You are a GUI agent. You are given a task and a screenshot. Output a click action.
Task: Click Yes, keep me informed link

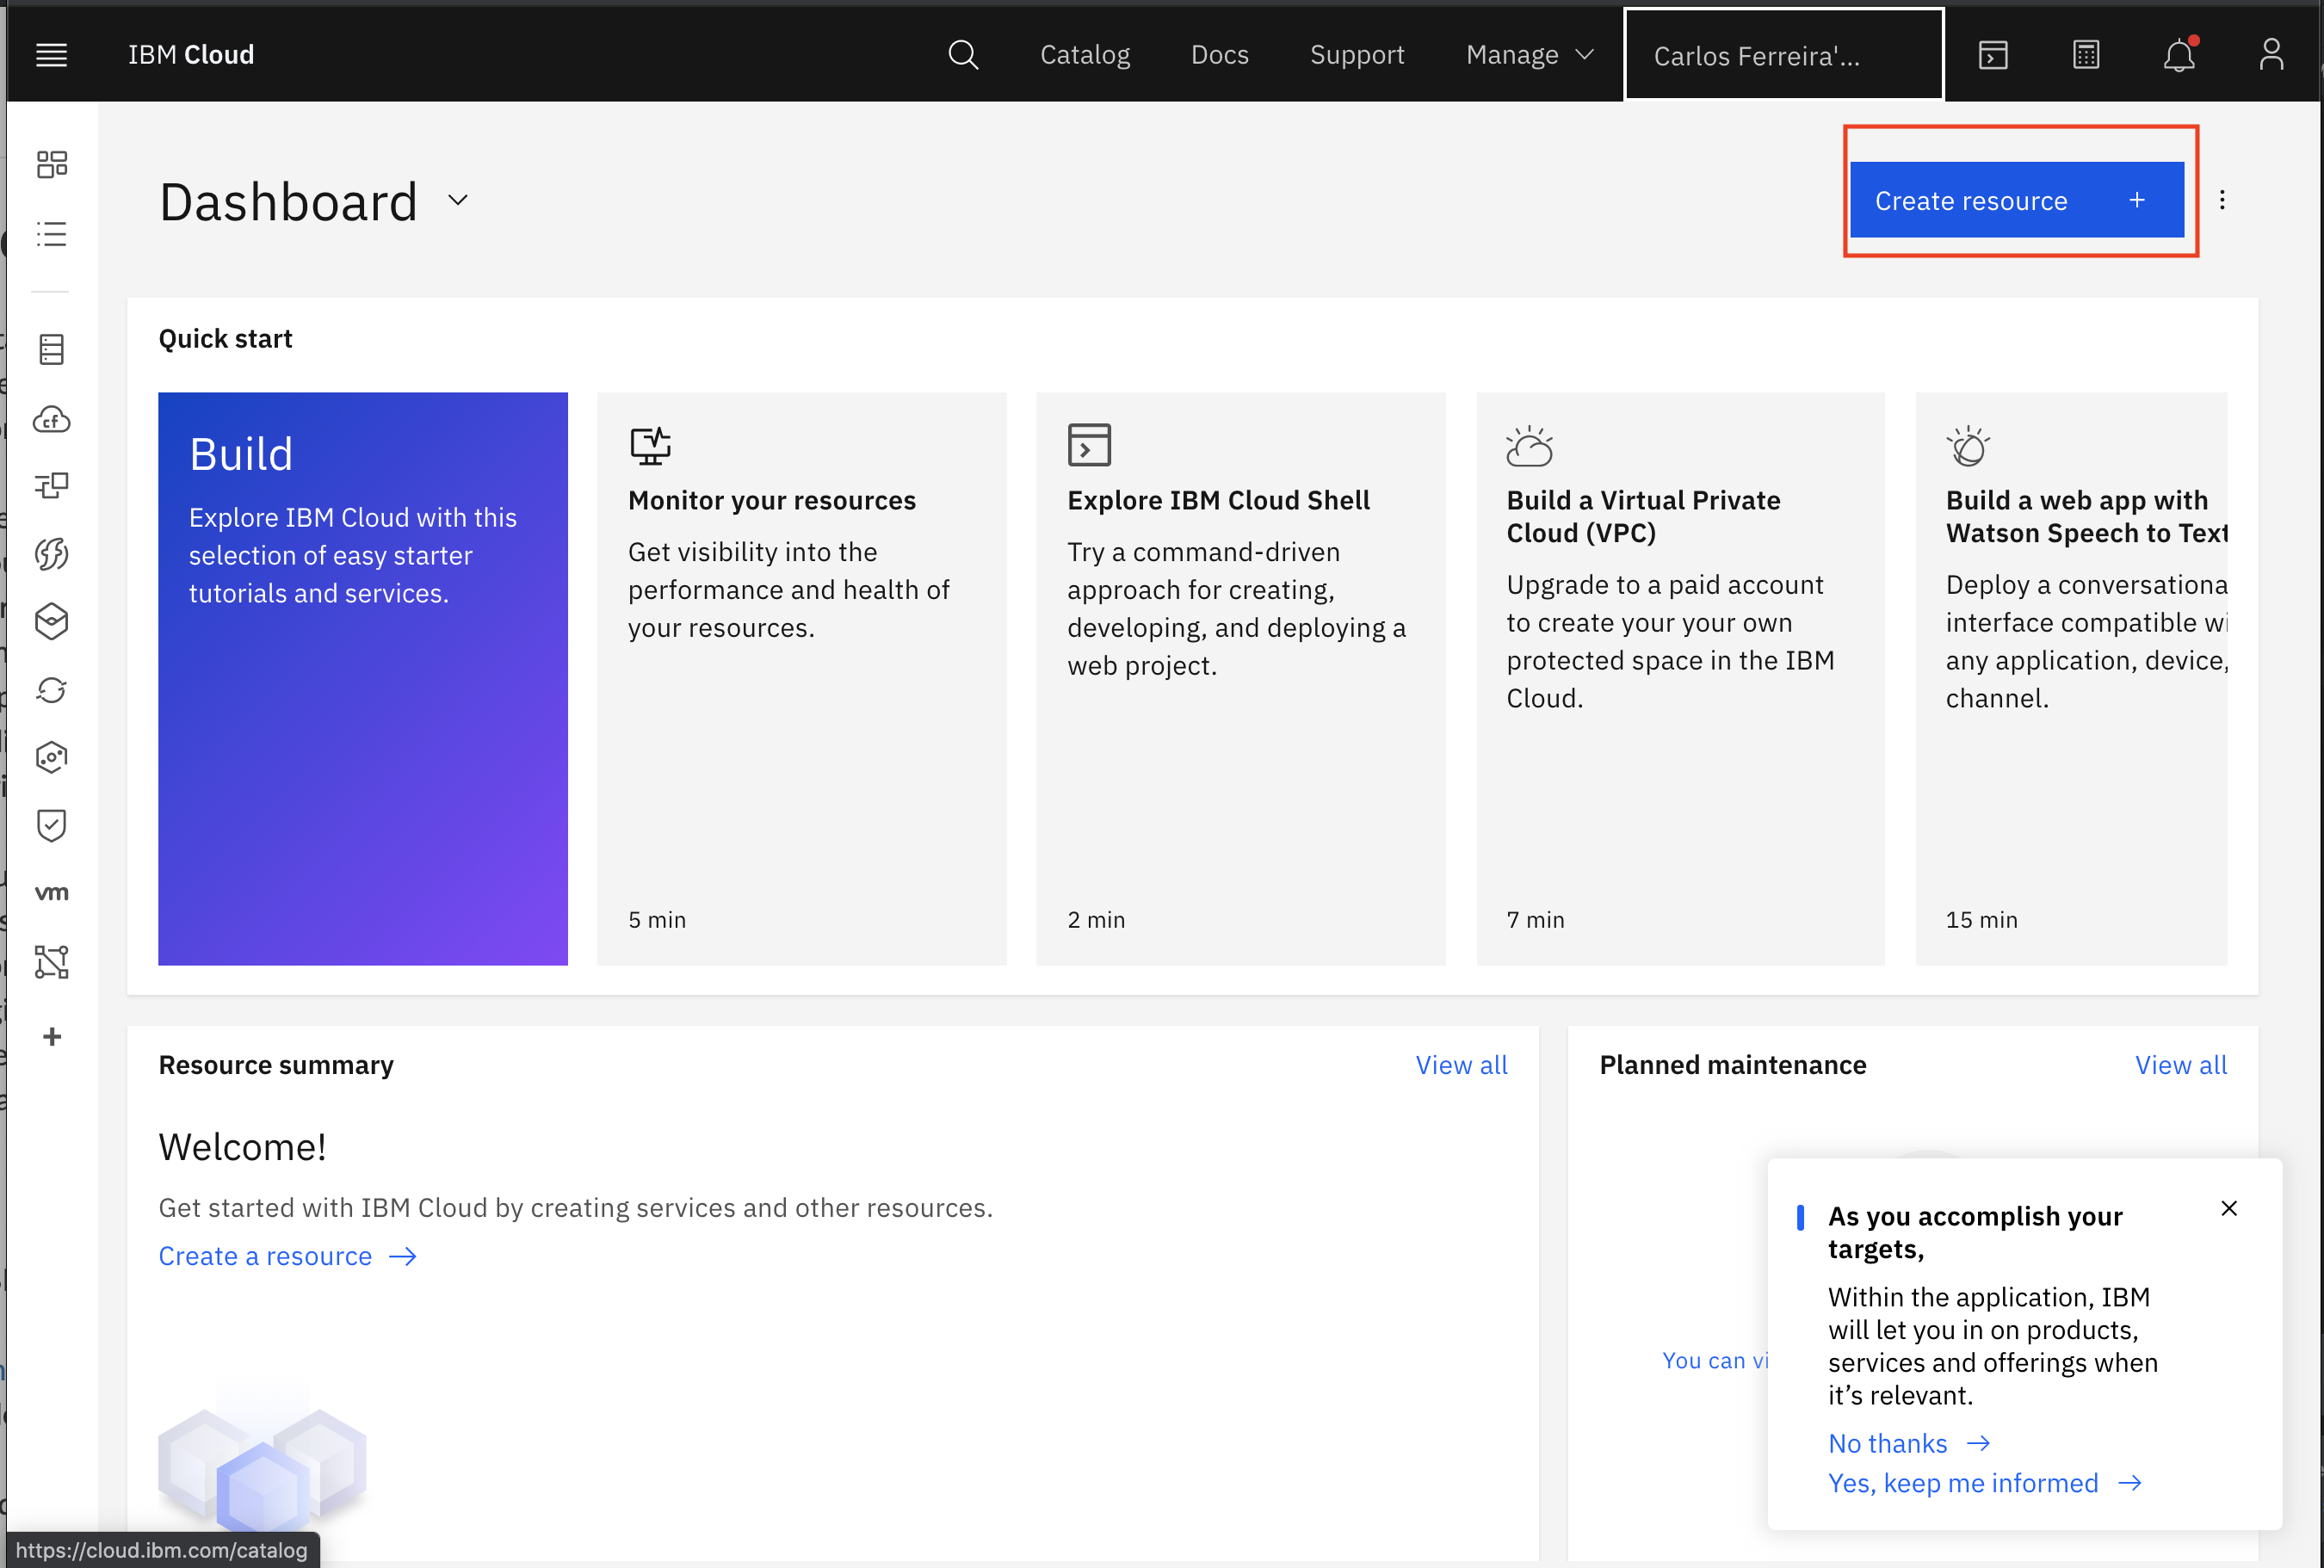coord(1985,1483)
